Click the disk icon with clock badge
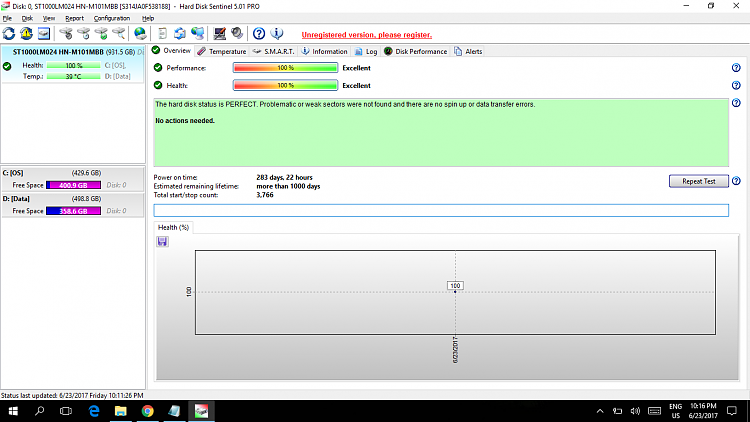 (84, 33)
